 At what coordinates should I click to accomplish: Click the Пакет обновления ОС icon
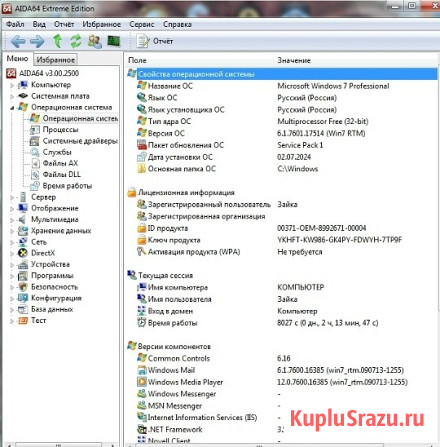coord(142,145)
